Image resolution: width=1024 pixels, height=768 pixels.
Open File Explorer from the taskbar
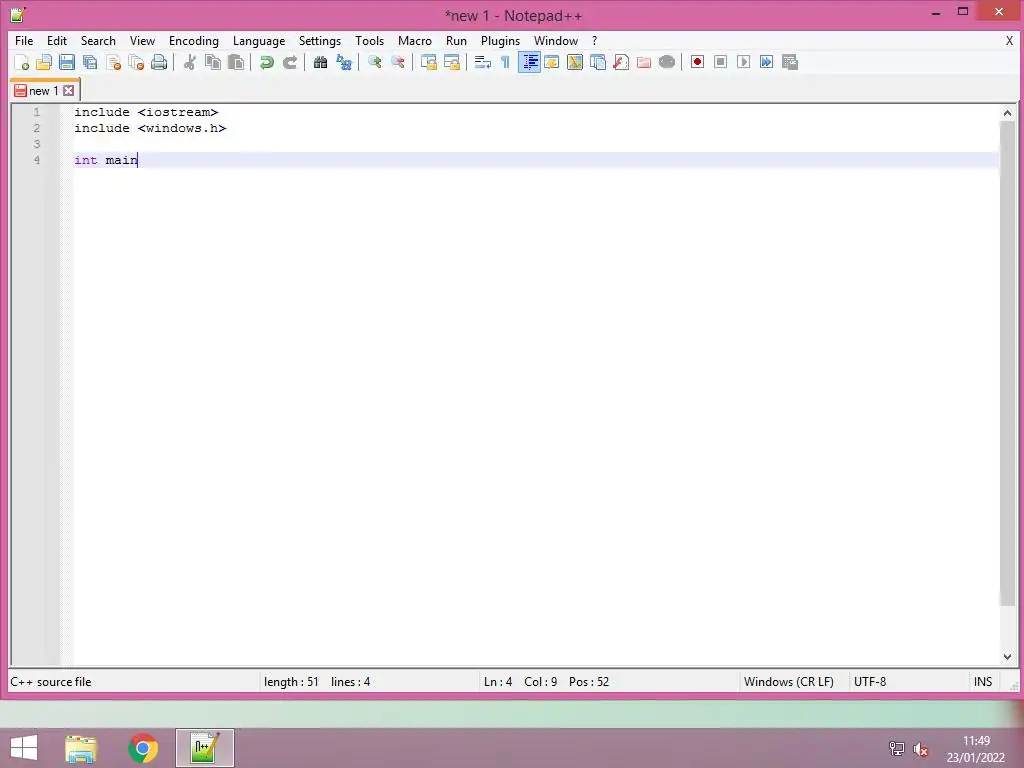pyautogui.click(x=81, y=748)
